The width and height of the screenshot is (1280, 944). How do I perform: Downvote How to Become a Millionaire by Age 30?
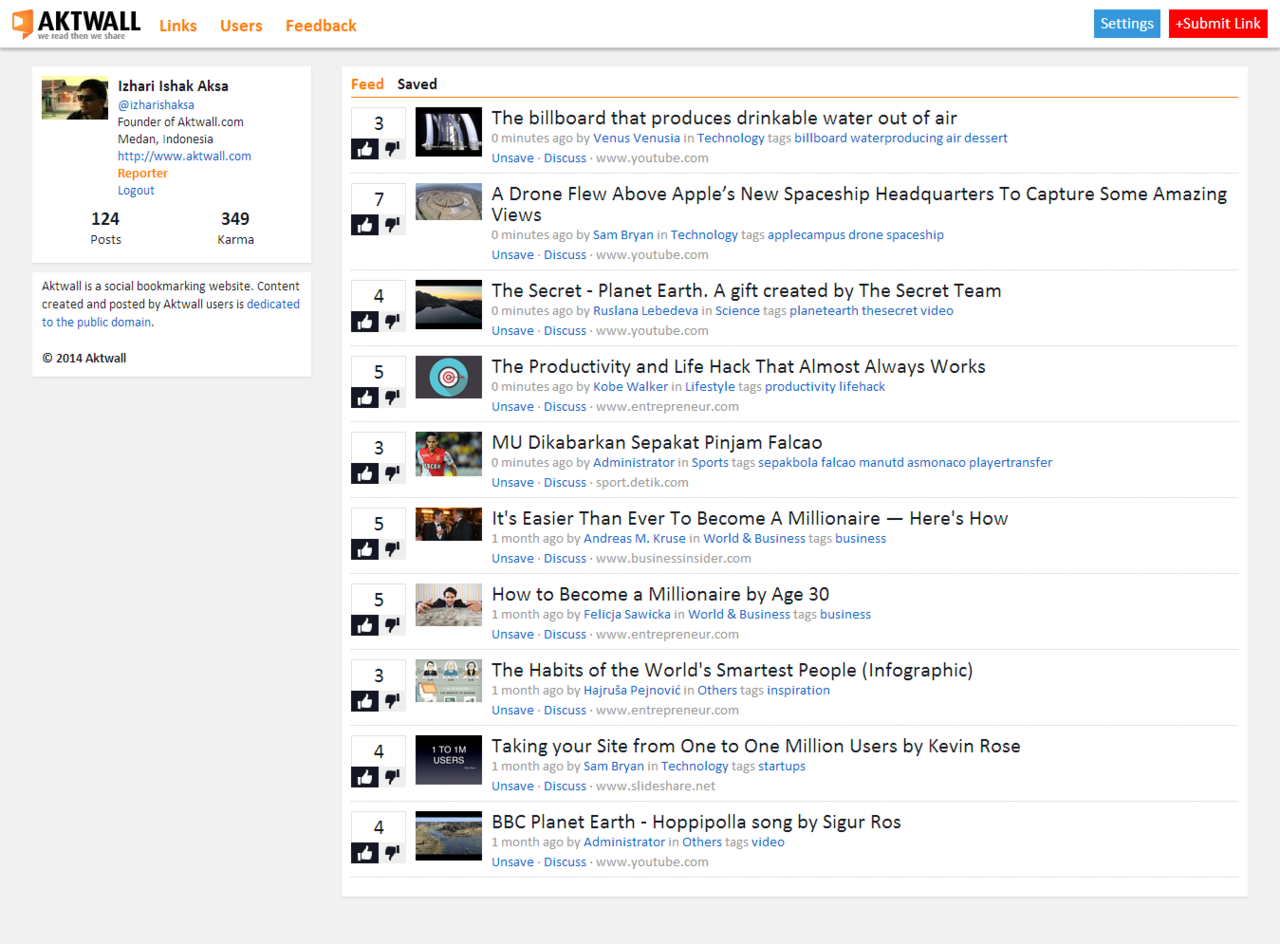pyautogui.click(x=393, y=626)
